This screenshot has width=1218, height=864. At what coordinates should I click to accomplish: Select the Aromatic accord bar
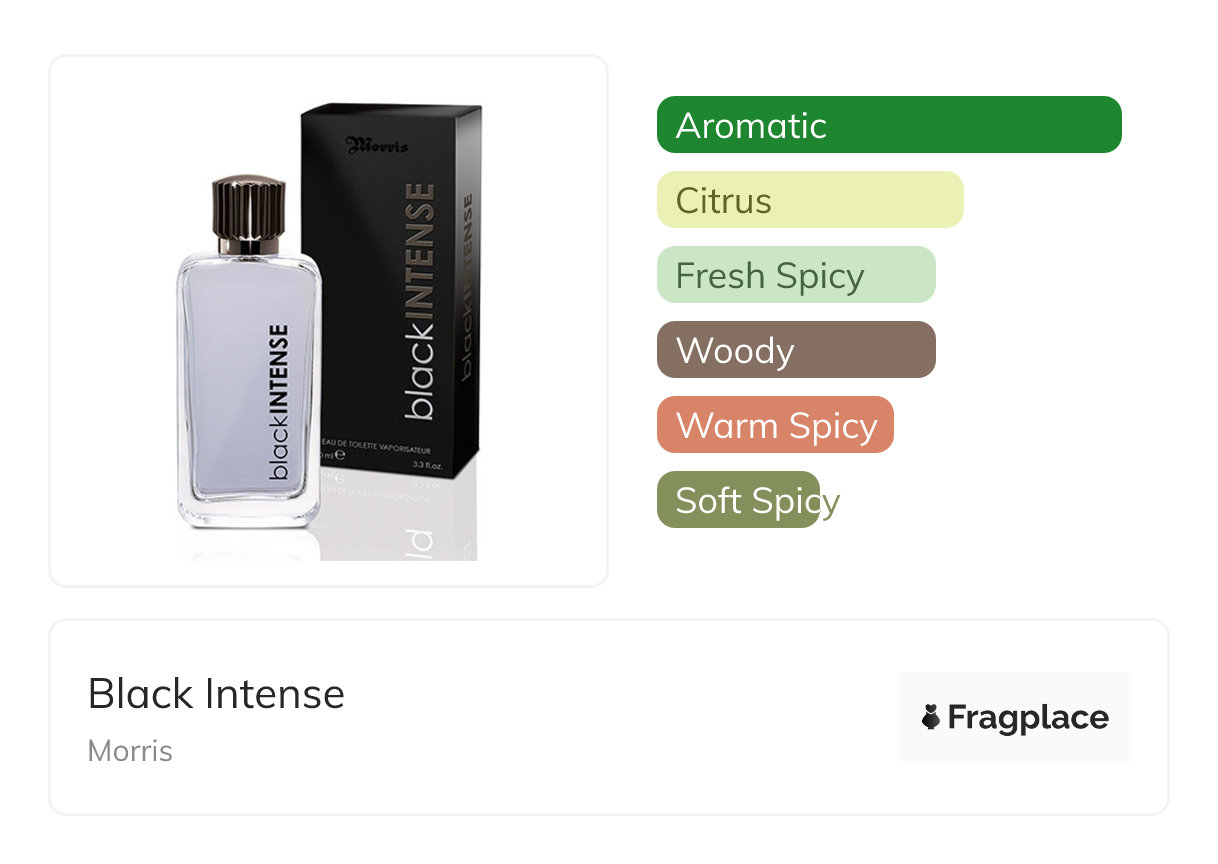(x=889, y=125)
